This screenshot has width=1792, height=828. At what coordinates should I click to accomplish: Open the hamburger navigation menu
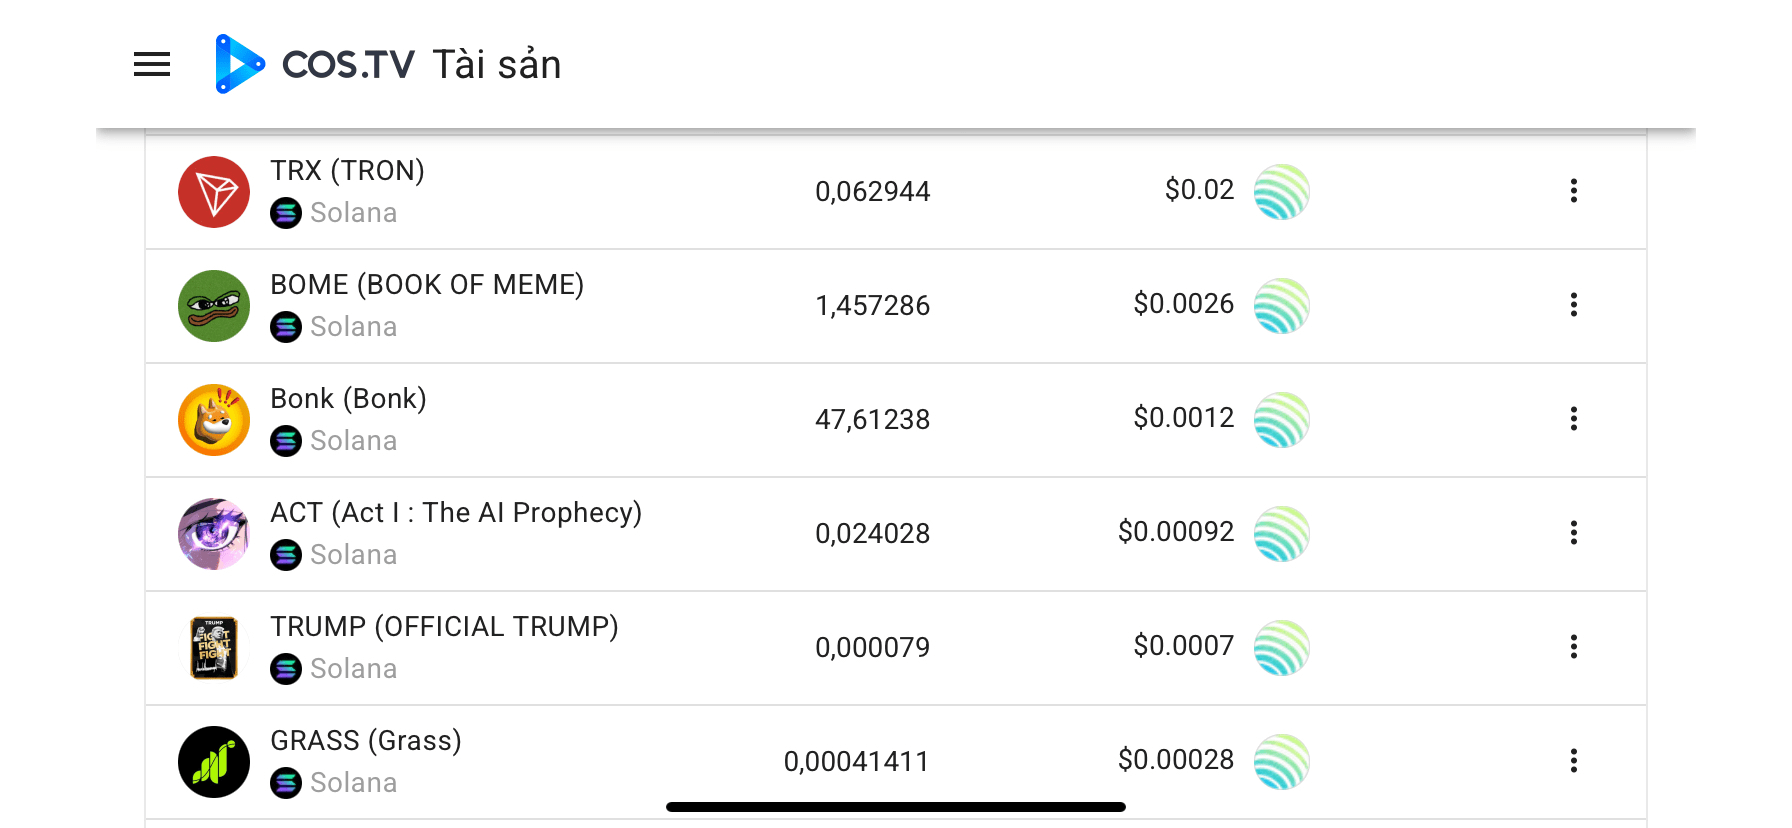coord(152,64)
